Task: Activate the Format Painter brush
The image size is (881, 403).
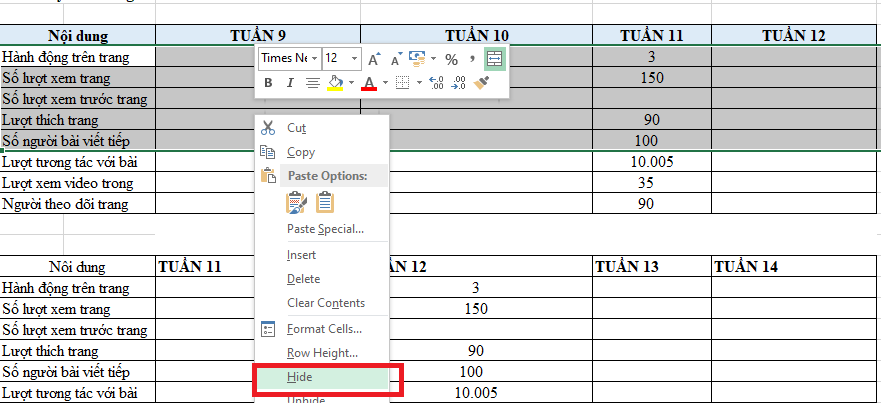Action: click(481, 83)
